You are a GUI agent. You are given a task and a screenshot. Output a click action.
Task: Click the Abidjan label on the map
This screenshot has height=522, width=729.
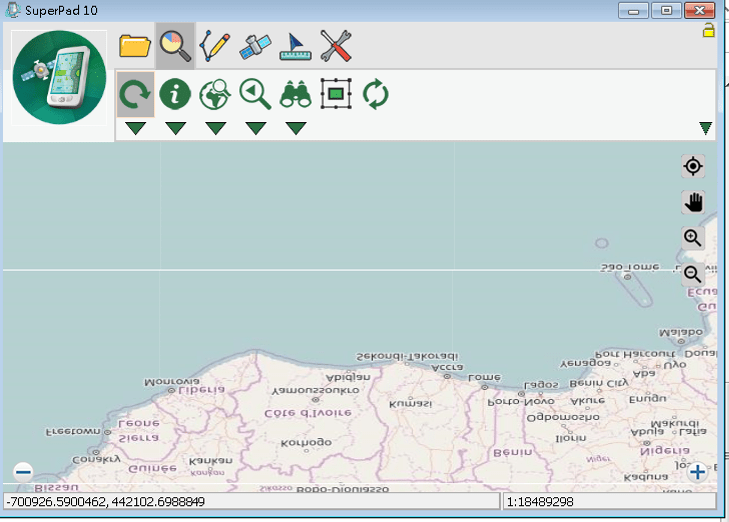(348, 377)
